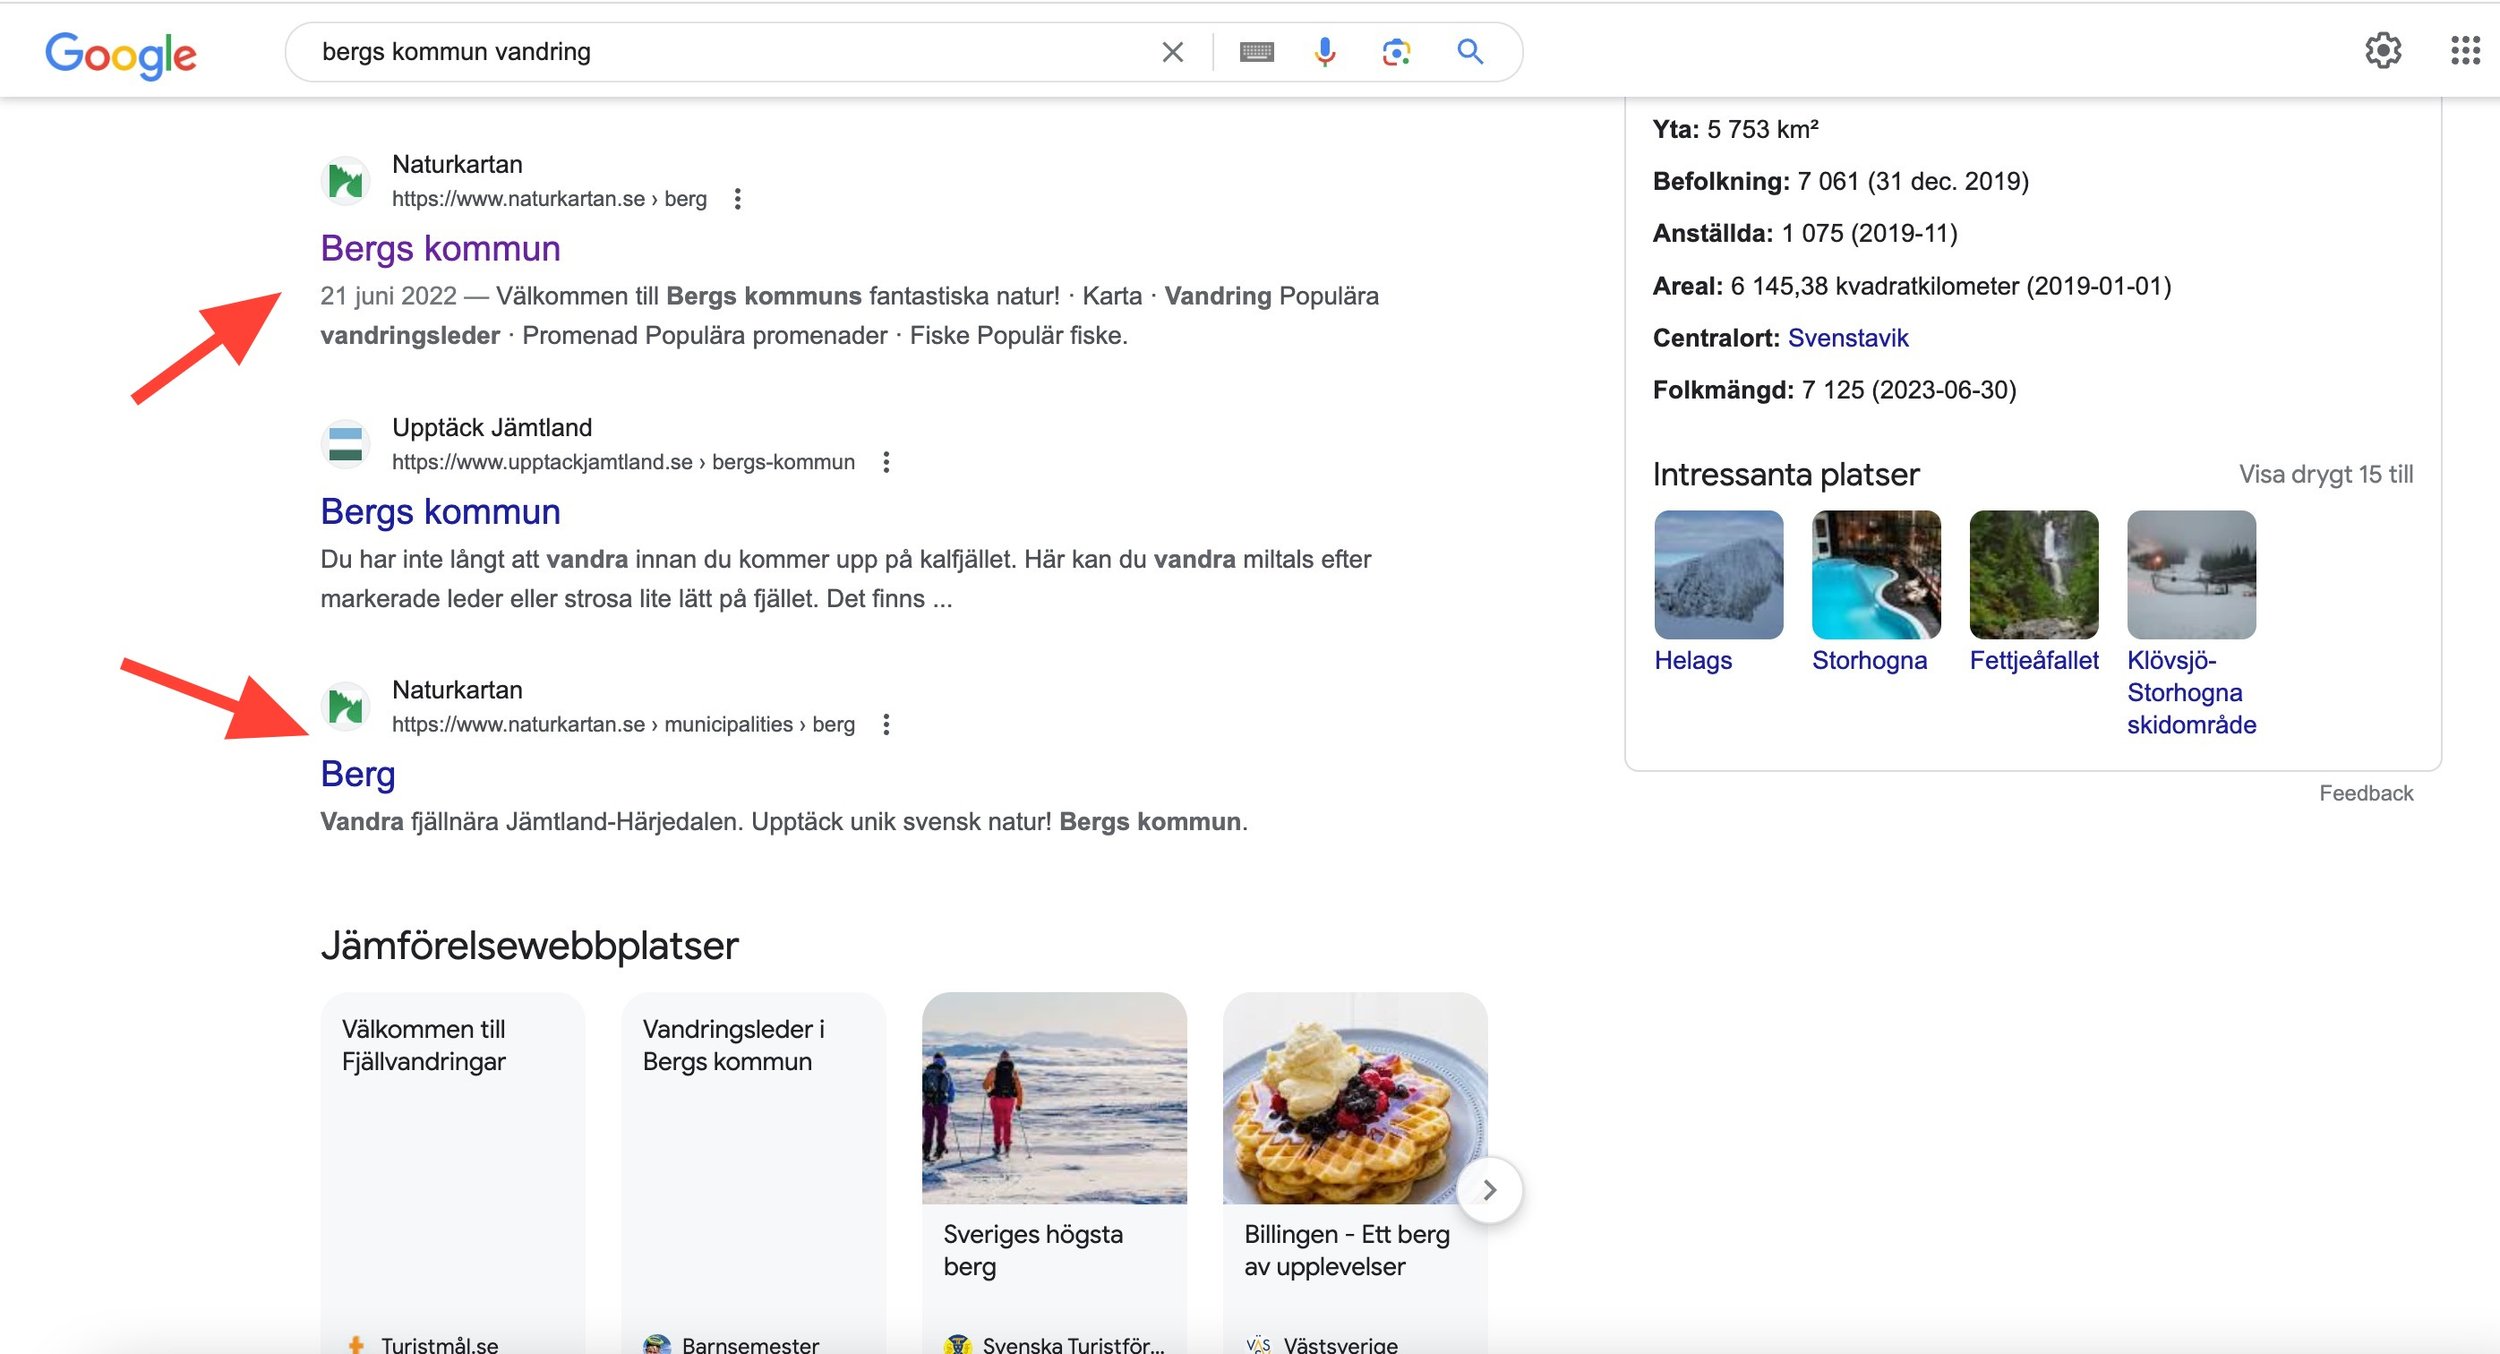The height and width of the screenshot is (1354, 2500).
Task: Start voice search with the microphone icon
Action: pos(1325,52)
